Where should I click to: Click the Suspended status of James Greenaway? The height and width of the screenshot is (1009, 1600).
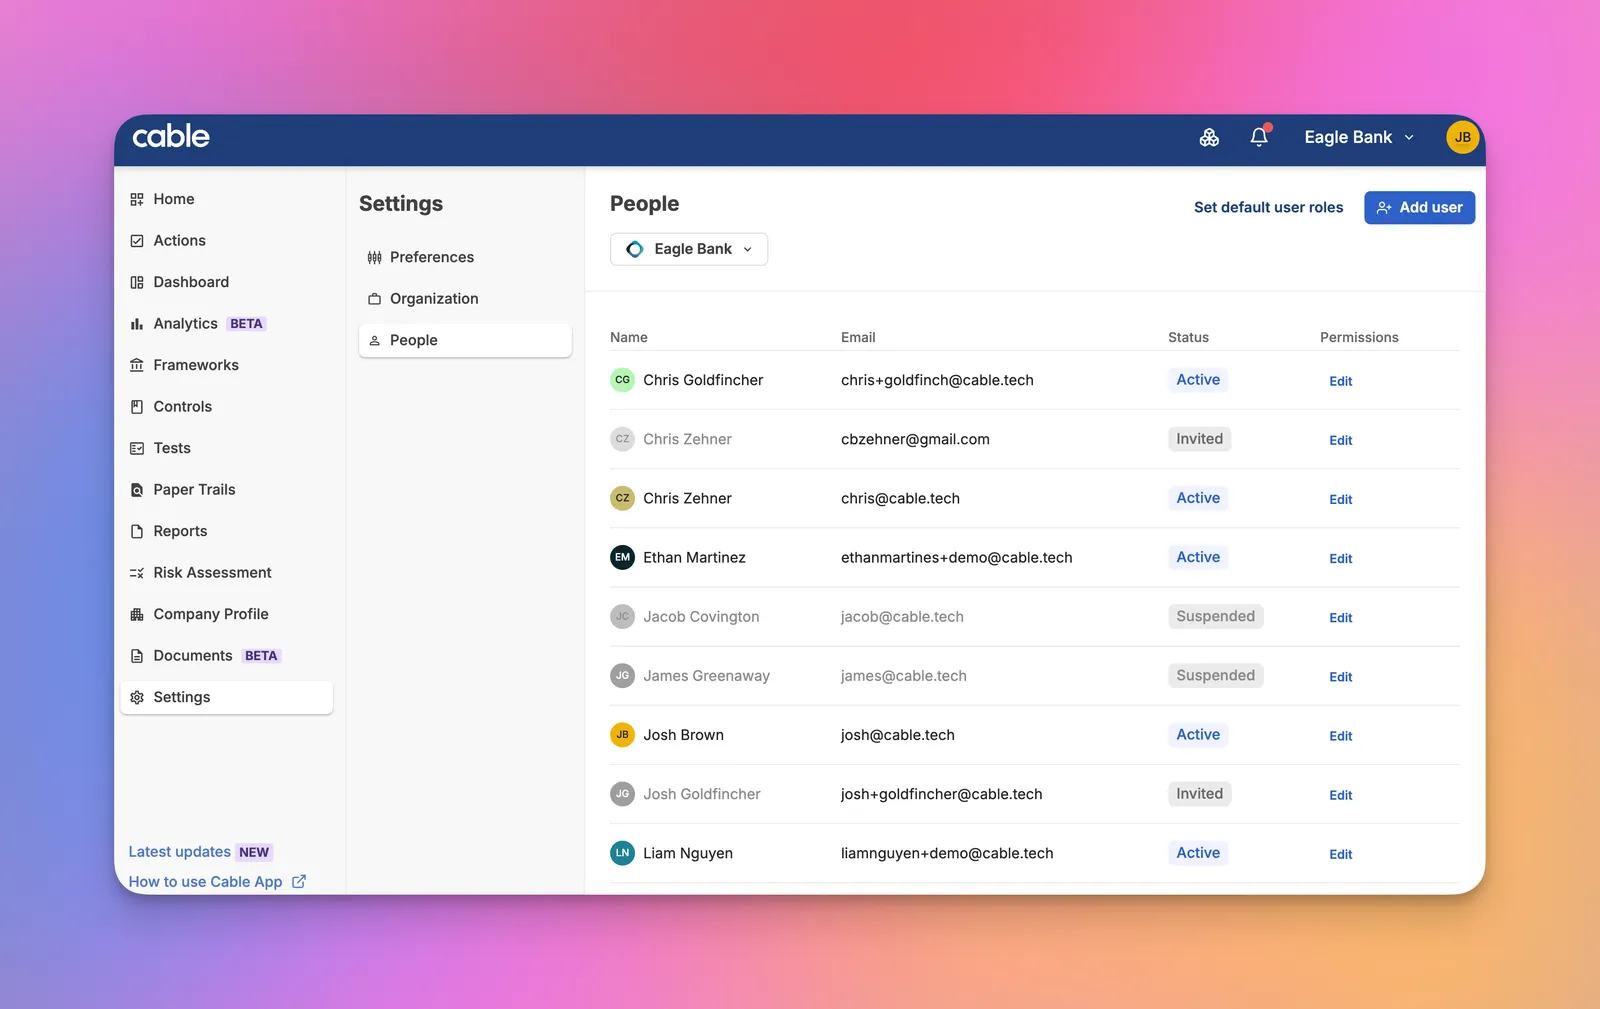tap(1215, 676)
